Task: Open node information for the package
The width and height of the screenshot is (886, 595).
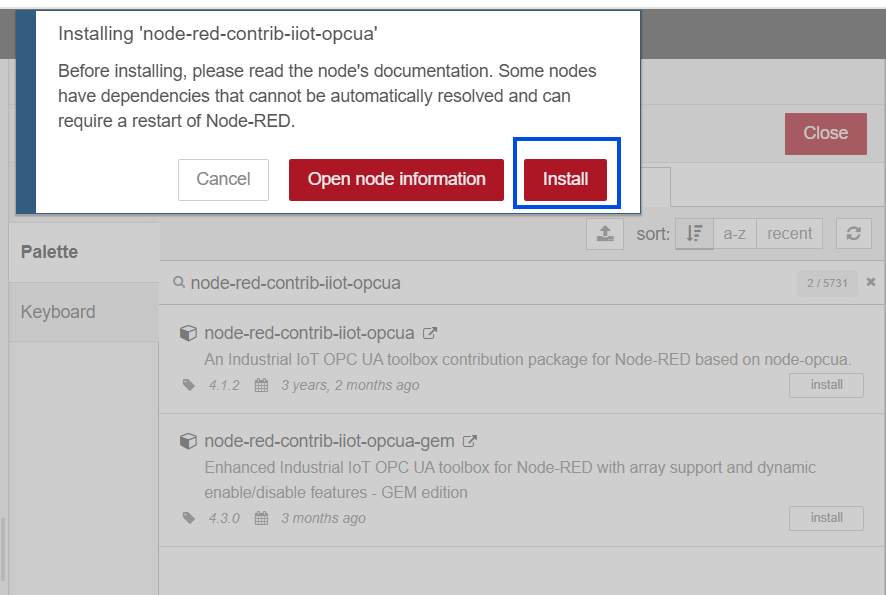Action: 396,180
